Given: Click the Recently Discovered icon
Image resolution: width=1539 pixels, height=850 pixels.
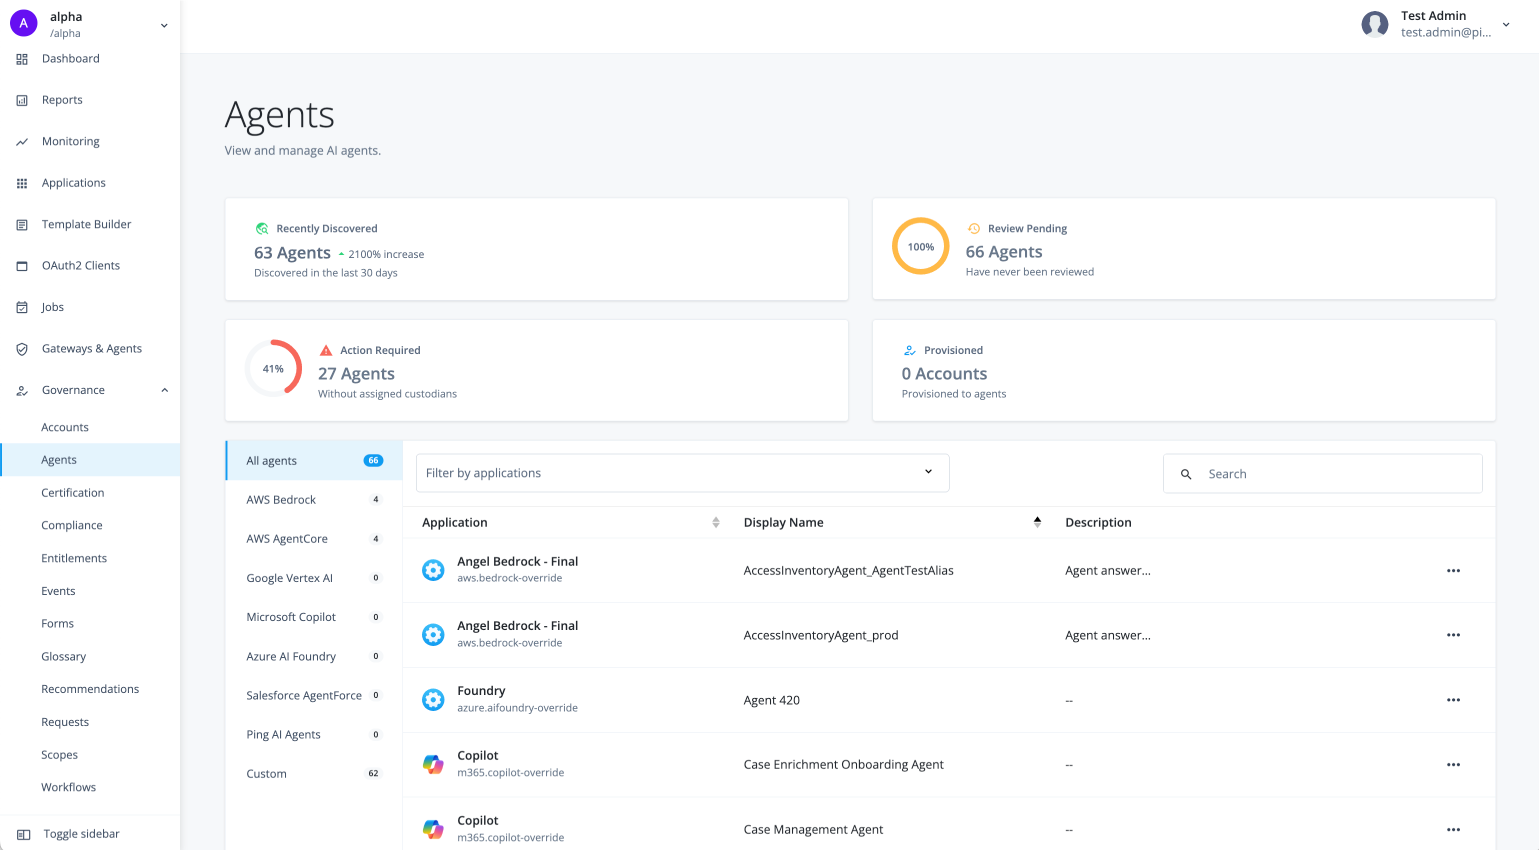Looking at the screenshot, I should 262,229.
